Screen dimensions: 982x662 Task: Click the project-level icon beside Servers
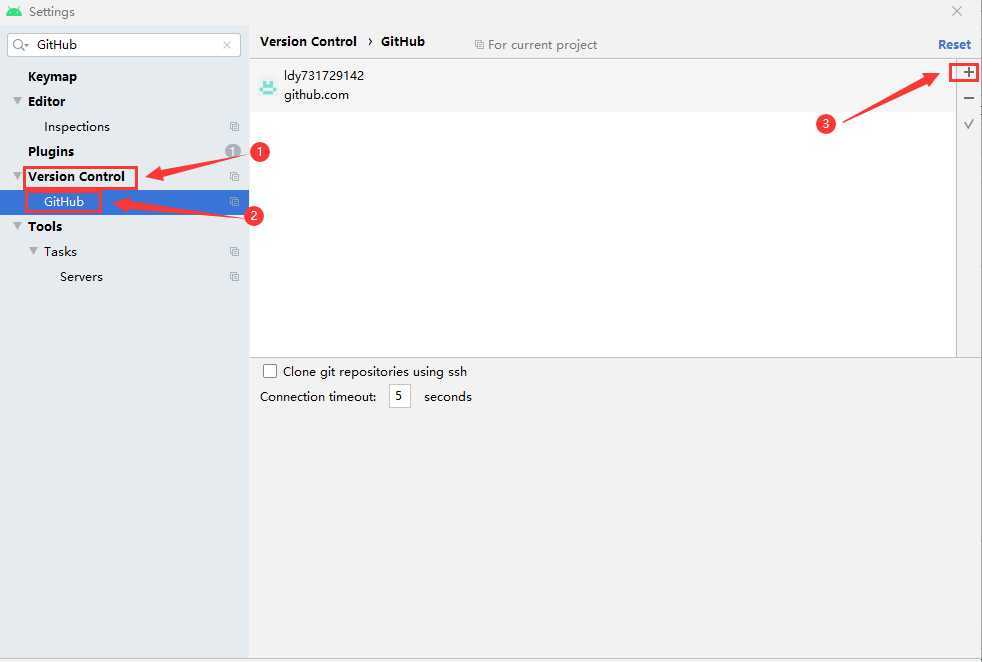(x=234, y=277)
